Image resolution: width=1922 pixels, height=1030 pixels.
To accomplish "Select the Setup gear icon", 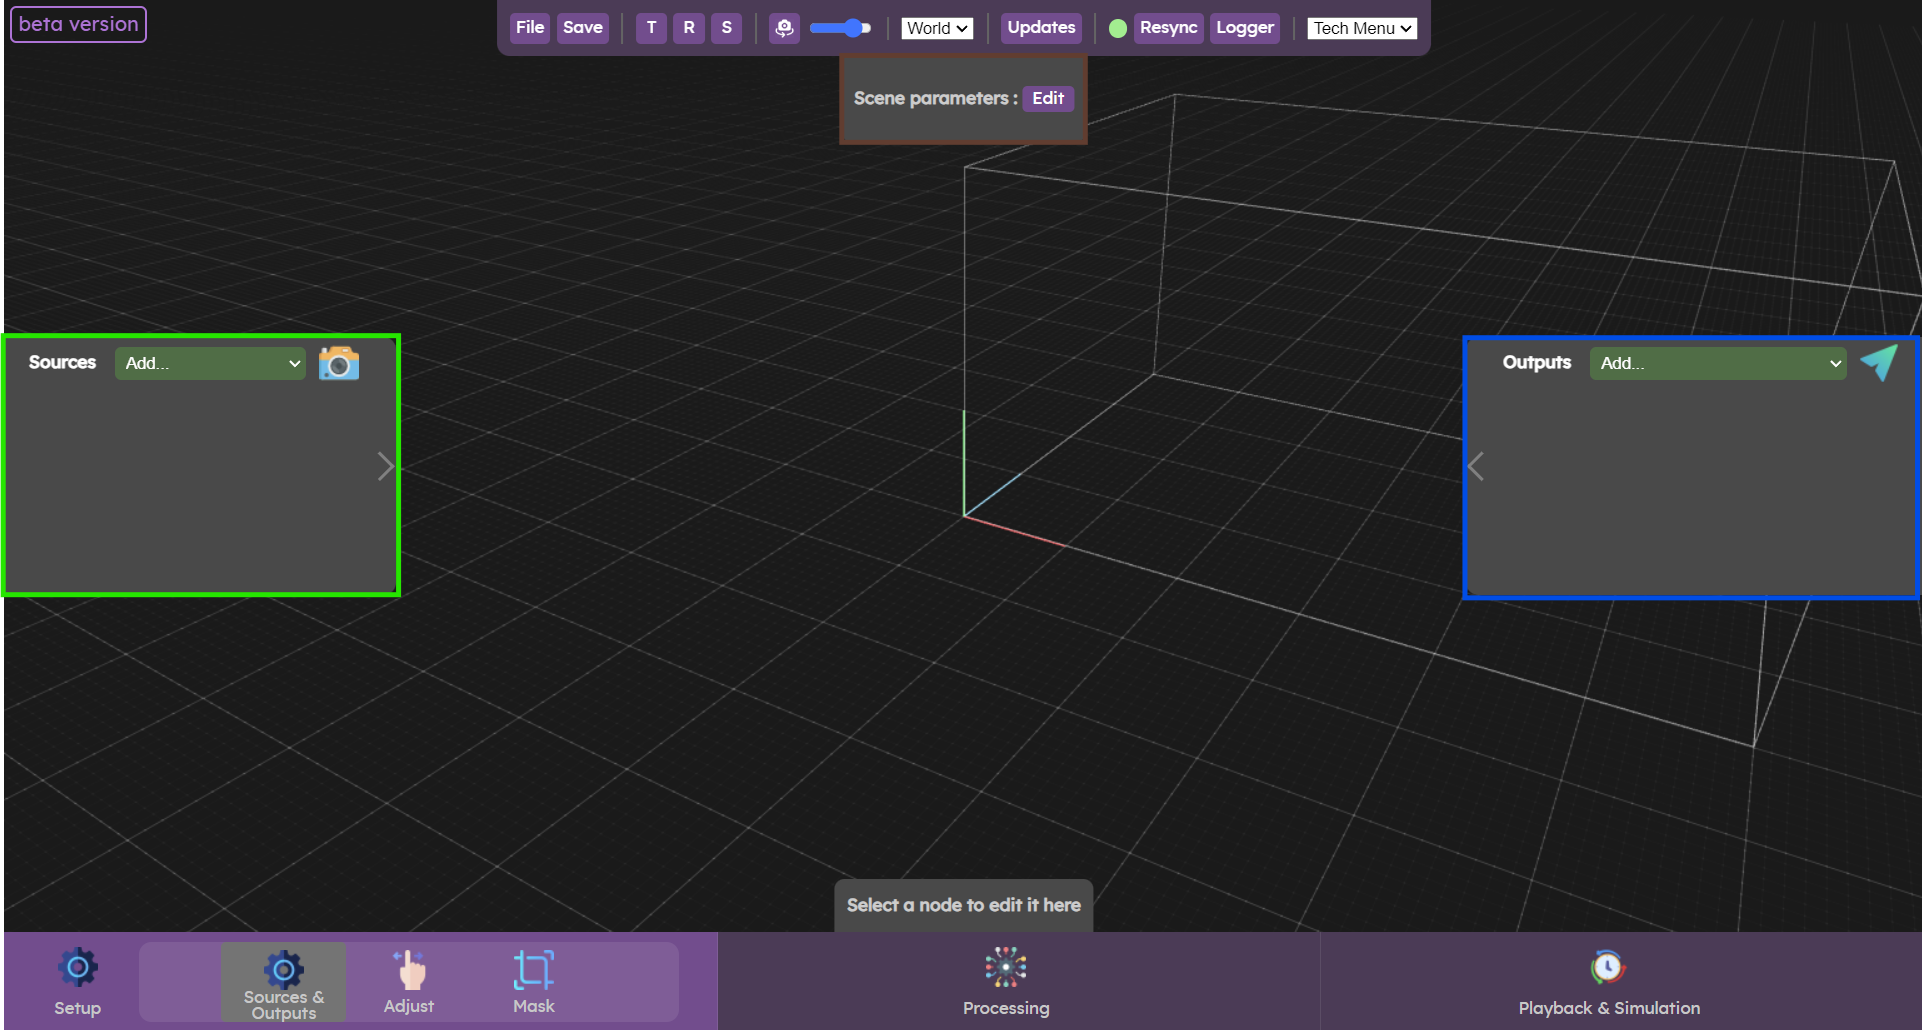I will [x=77, y=966].
